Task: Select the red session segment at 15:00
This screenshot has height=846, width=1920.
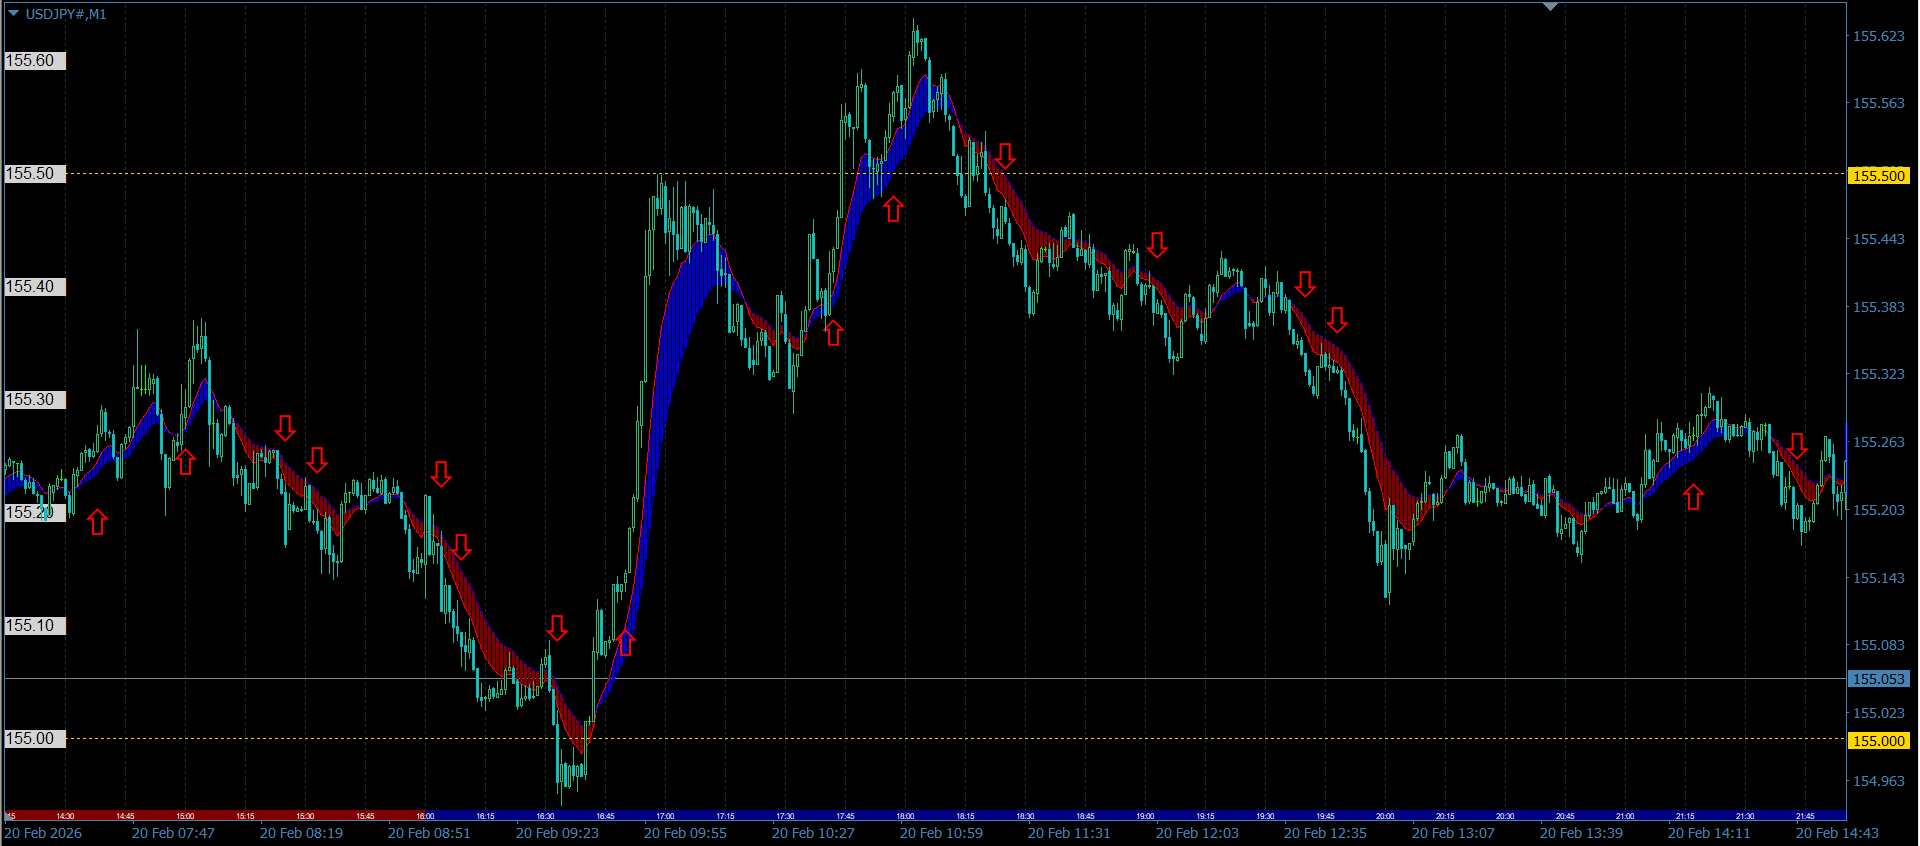Action: 185,816
